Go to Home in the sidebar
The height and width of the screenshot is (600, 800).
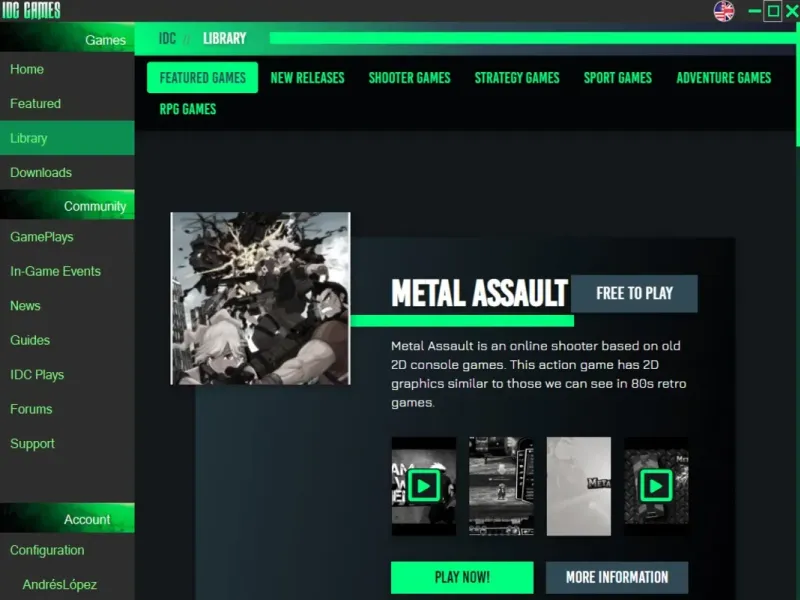click(x=67, y=69)
